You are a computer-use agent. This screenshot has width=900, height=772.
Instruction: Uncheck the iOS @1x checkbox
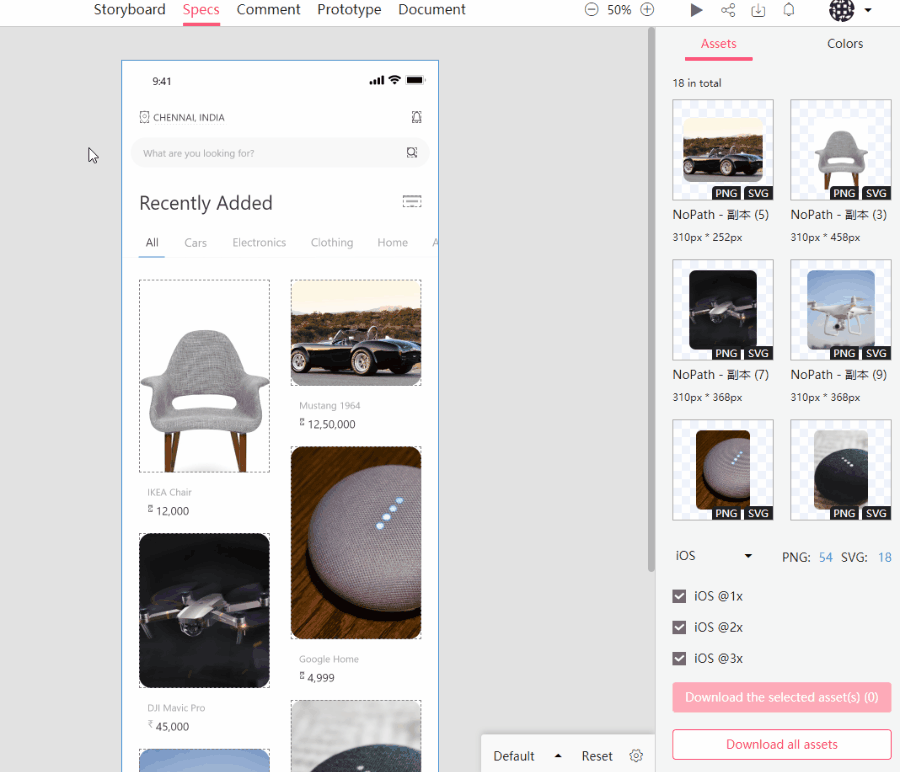(x=679, y=596)
